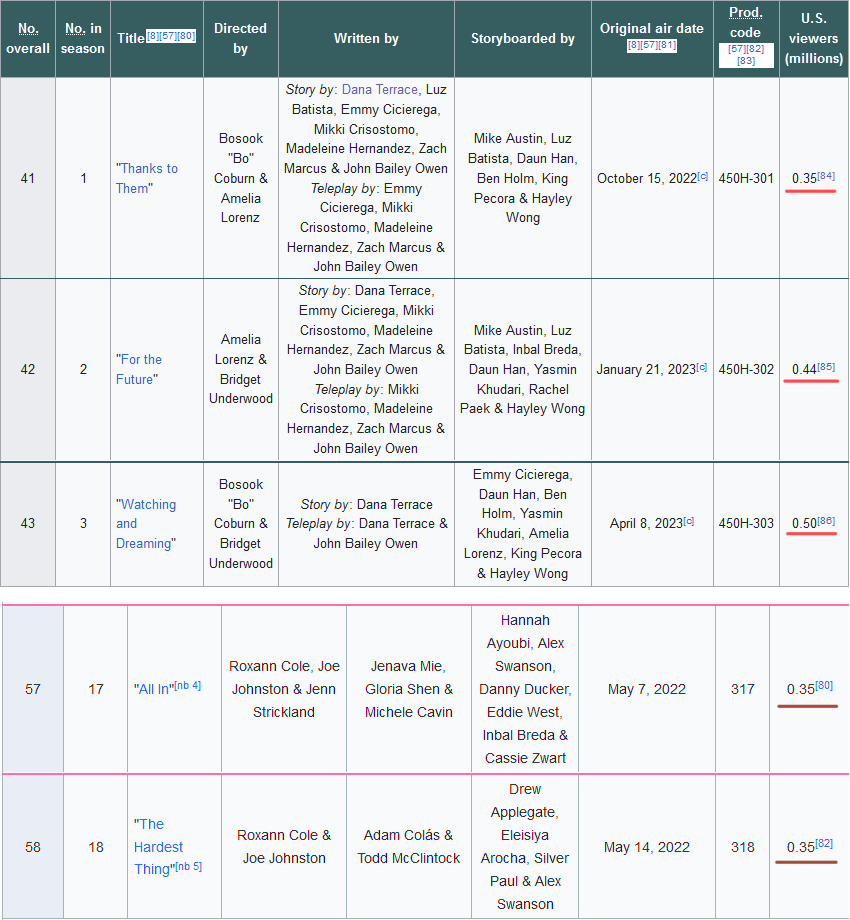Click the overall episode number 57 cell
The height and width of the screenshot is (920, 850).
(33, 689)
